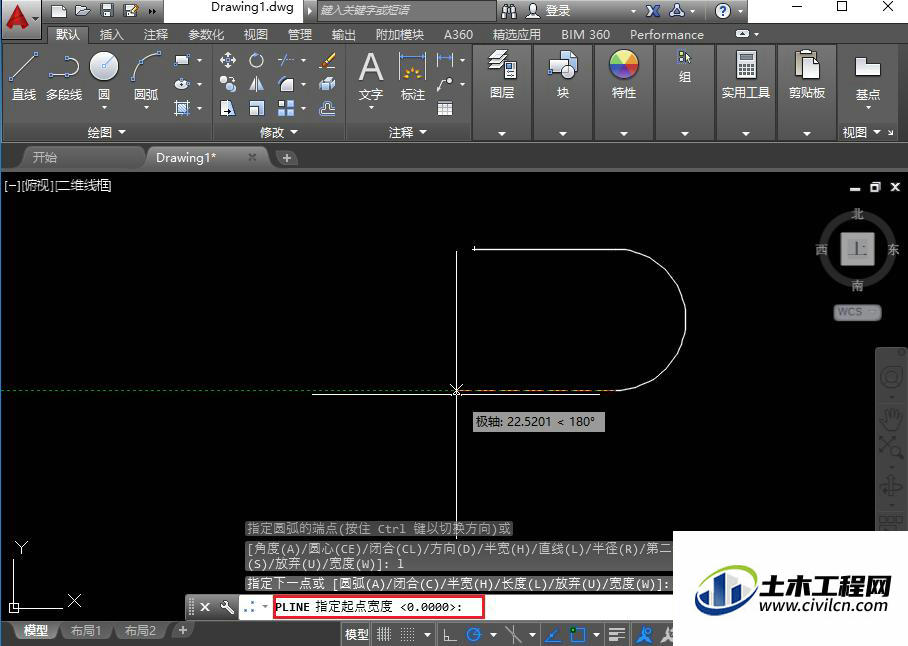Open the Help dropdown arrow
This screenshot has height=646, width=908.
[740, 11]
